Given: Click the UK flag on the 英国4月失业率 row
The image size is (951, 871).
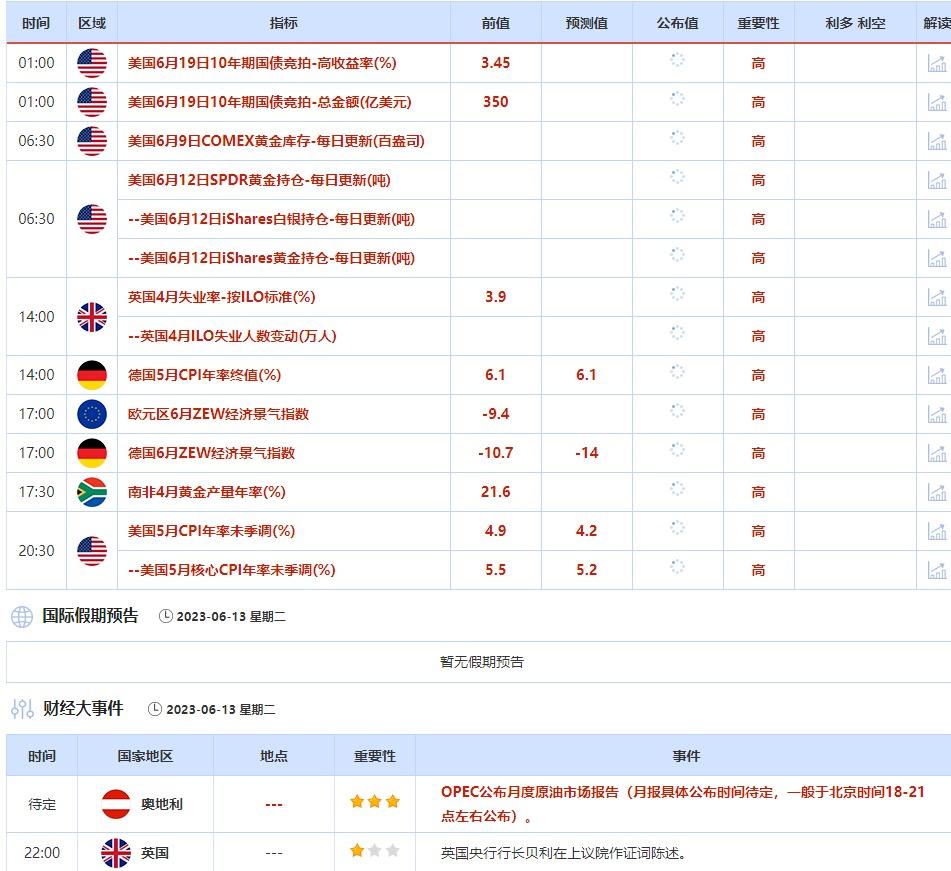Looking at the screenshot, I should point(91,316).
